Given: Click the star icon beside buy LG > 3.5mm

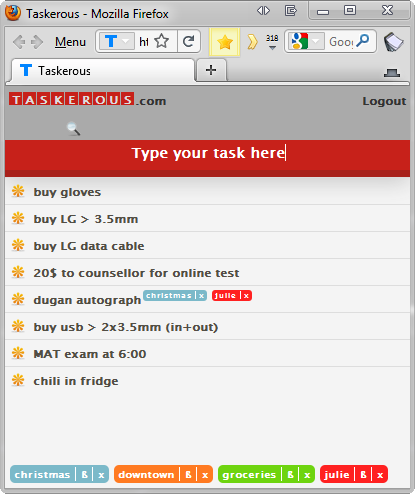Looking at the screenshot, I should coord(18,218).
